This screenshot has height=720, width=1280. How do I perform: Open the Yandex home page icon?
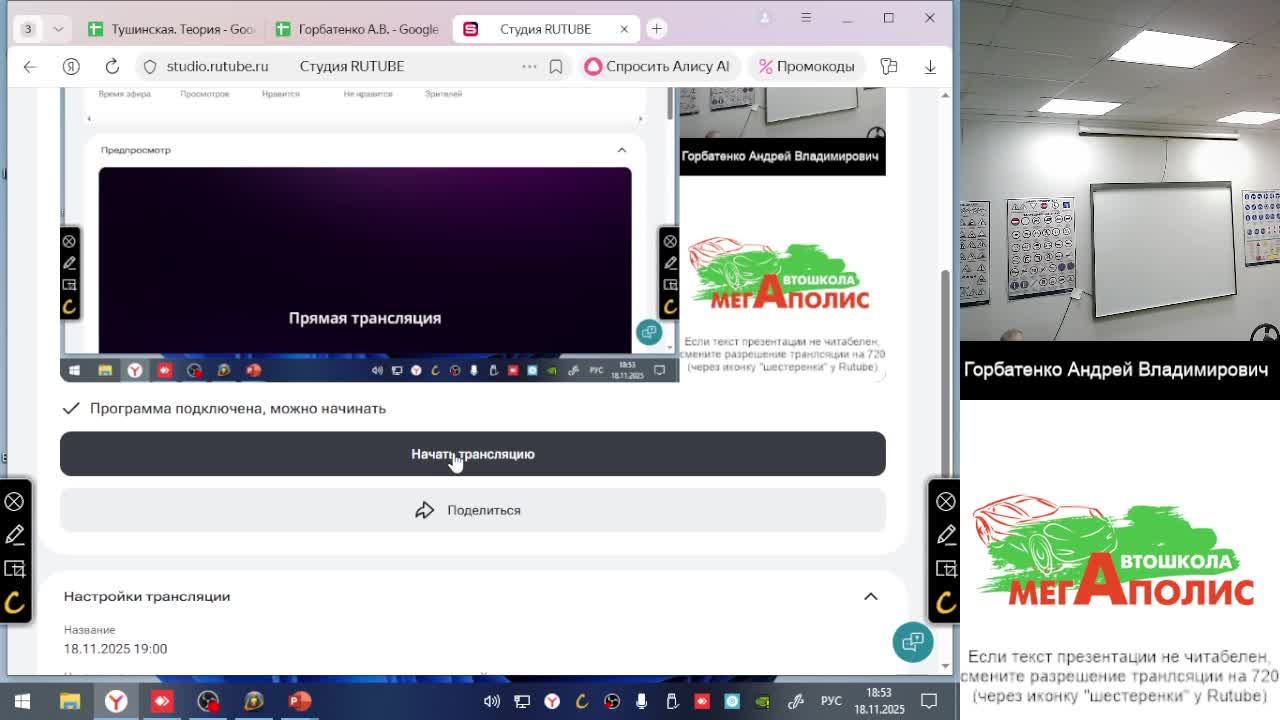click(x=71, y=66)
